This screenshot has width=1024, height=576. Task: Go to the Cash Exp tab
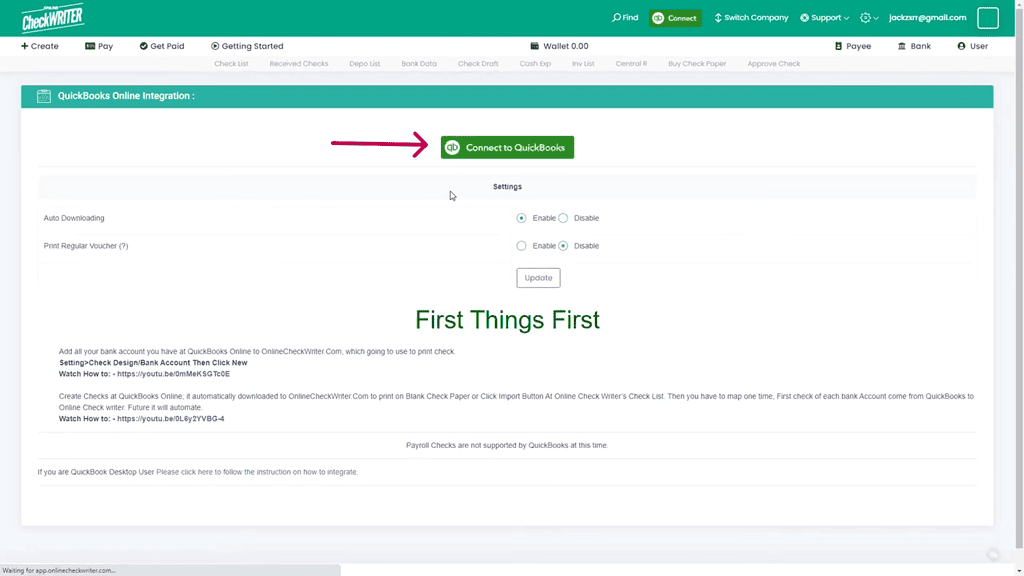535,63
